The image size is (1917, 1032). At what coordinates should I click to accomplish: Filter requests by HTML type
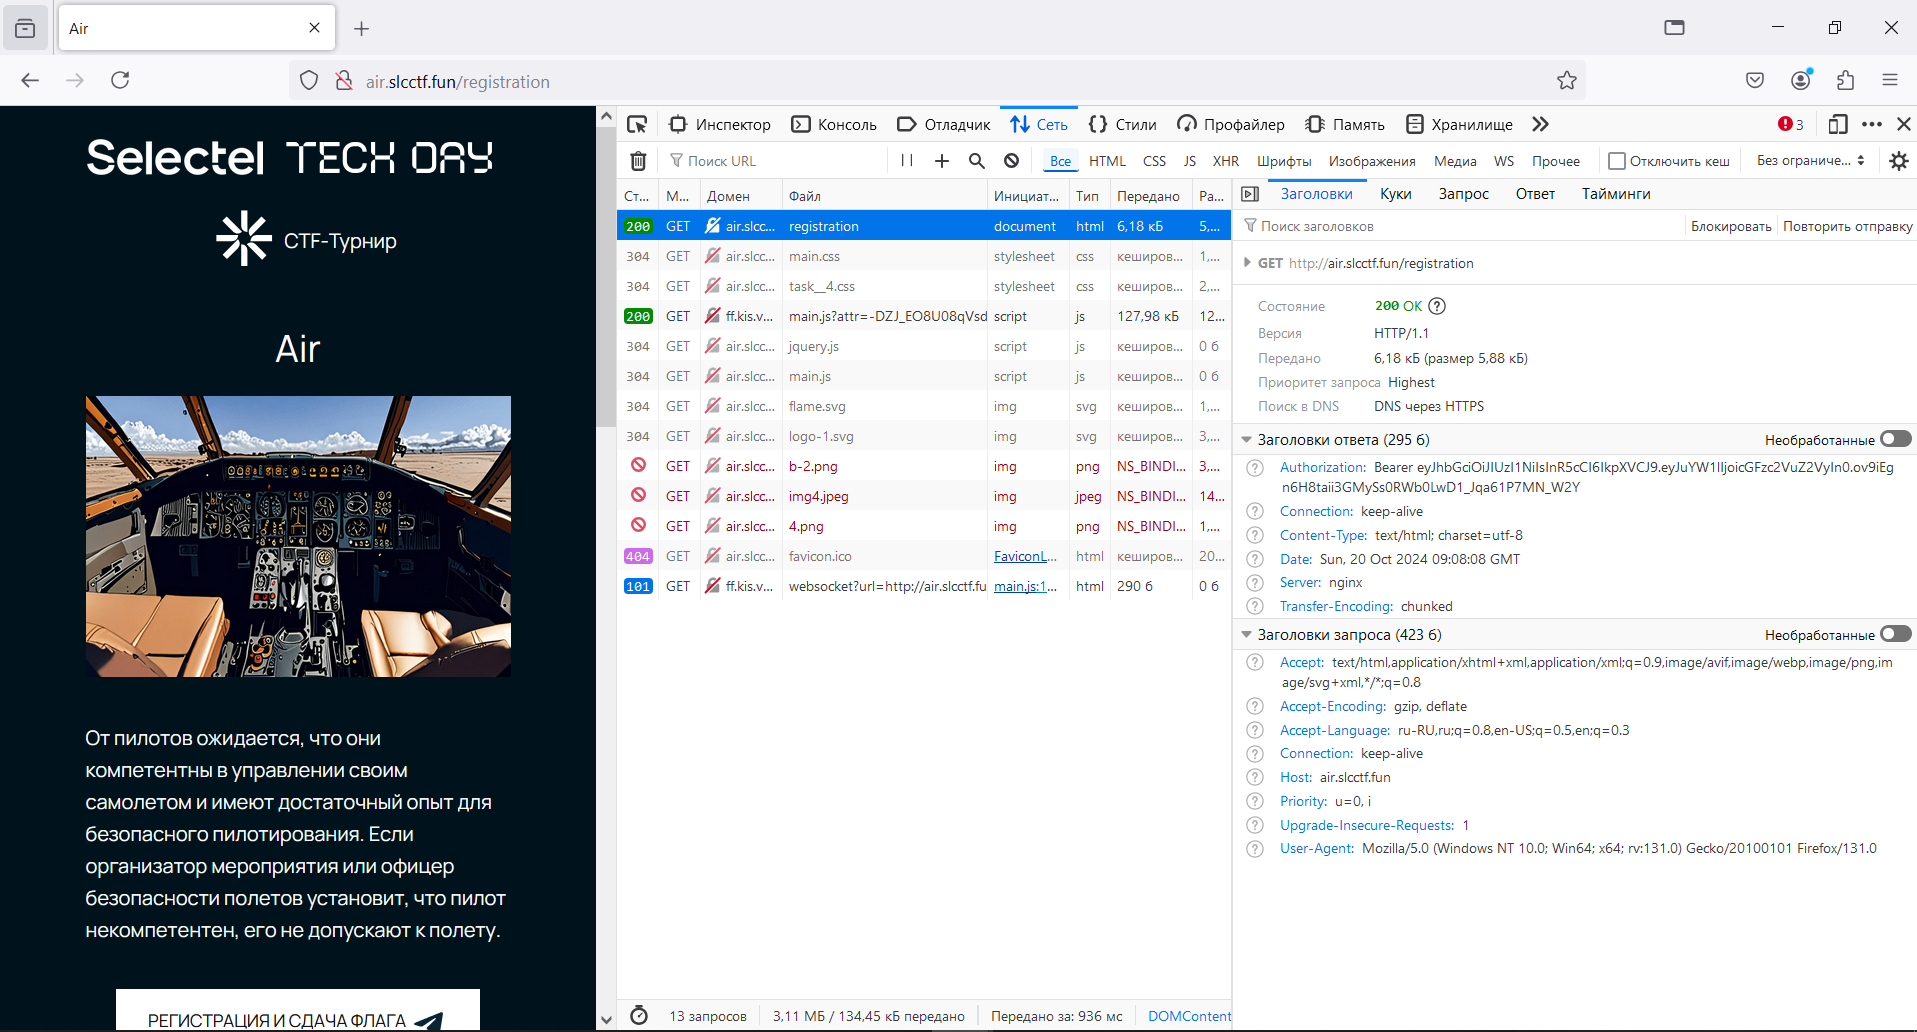tap(1107, 161)
